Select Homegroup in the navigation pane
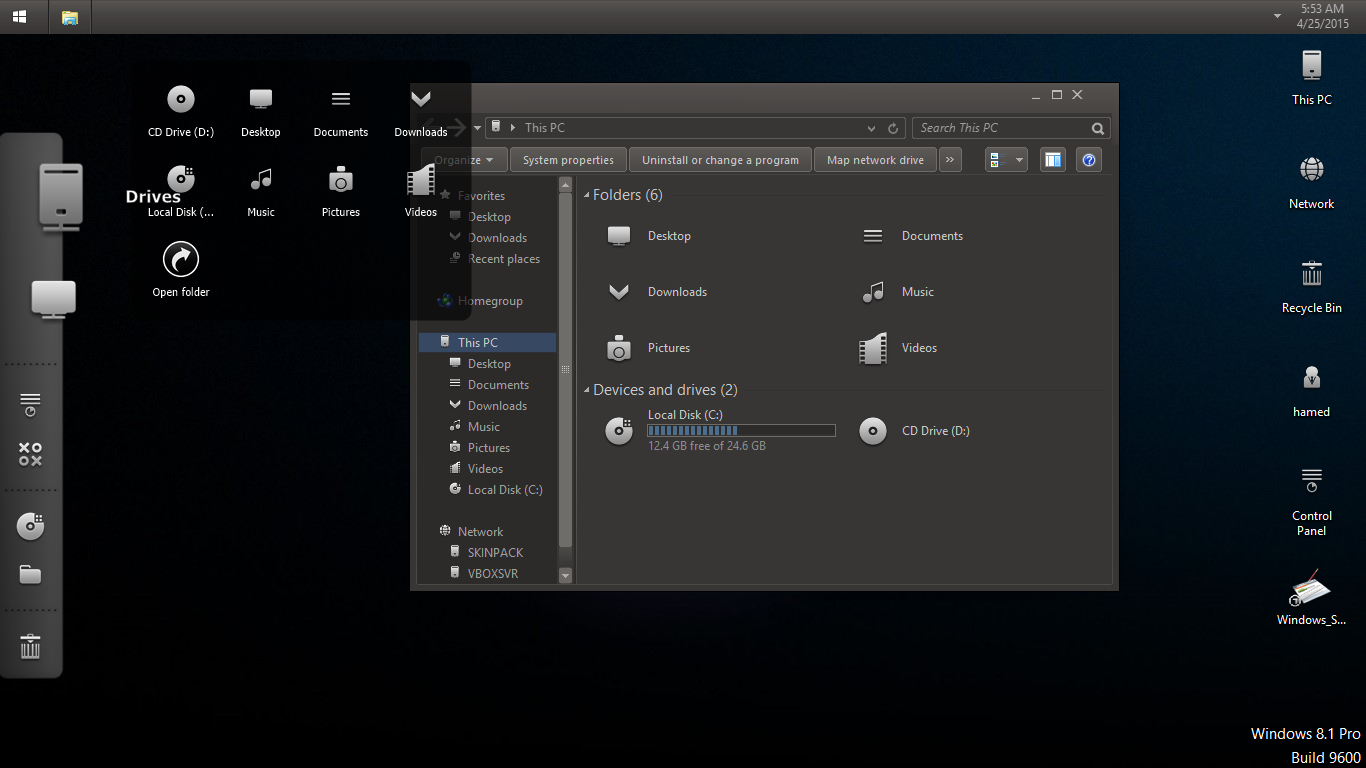The height and width of the screenshot is (768, 1366). (490, 301)
